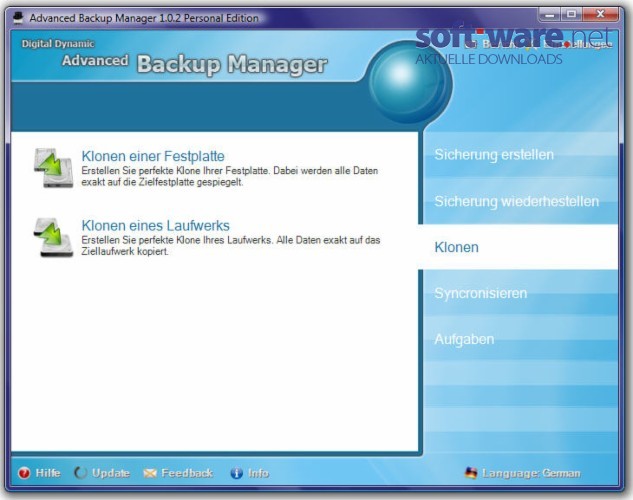The width and height of the screenshot is (633, 500).
Task: Click the Klonen eines Laufwerks drive icon
Action: (53, 238)
